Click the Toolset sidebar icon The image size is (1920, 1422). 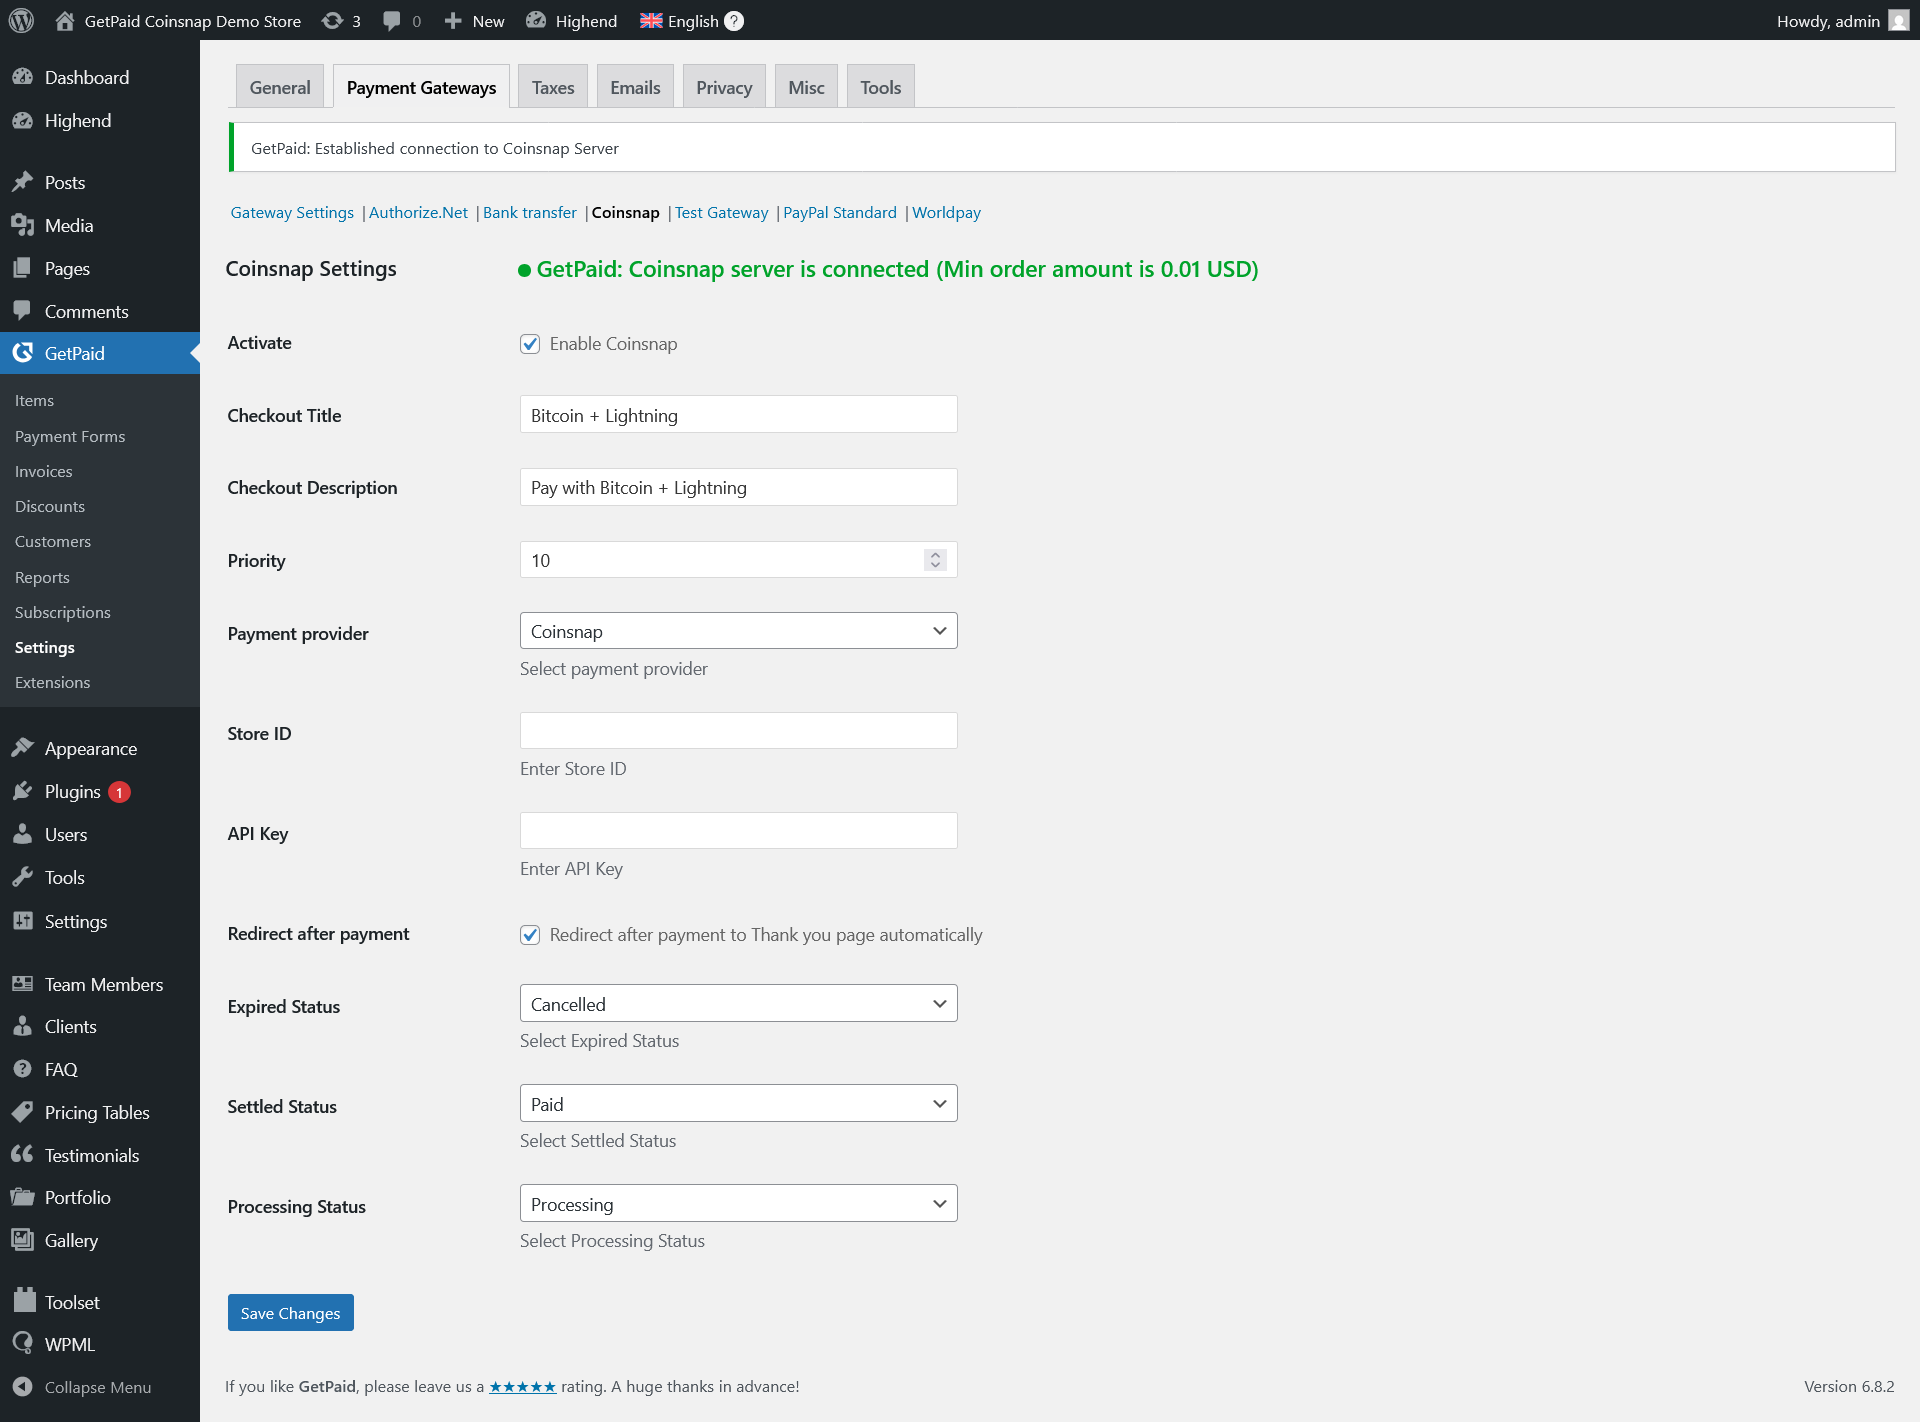click(x=25, y=1300)
